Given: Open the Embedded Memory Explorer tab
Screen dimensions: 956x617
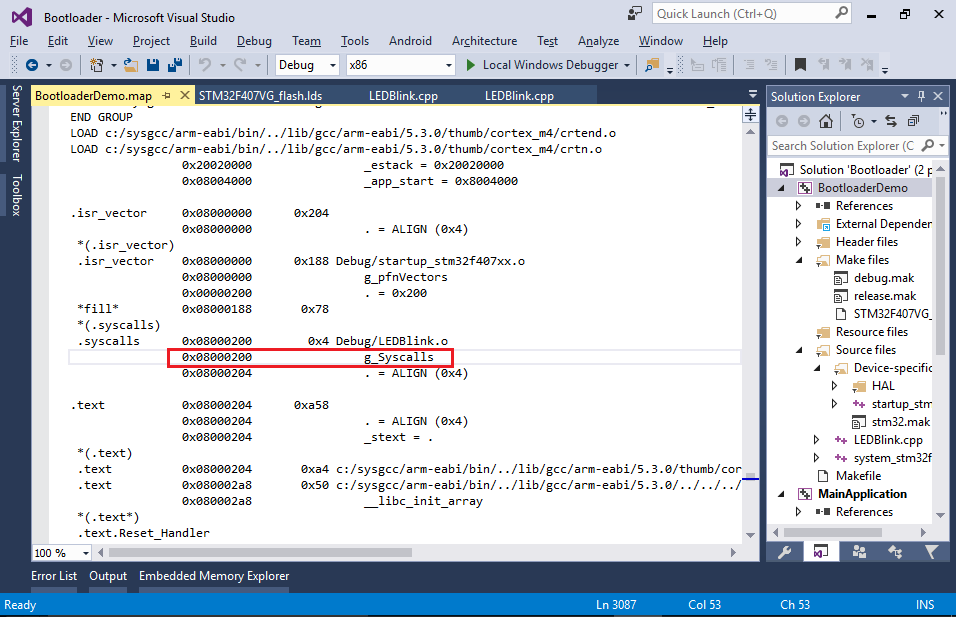Looking at the screenshot, I should [x=214, y=576].
